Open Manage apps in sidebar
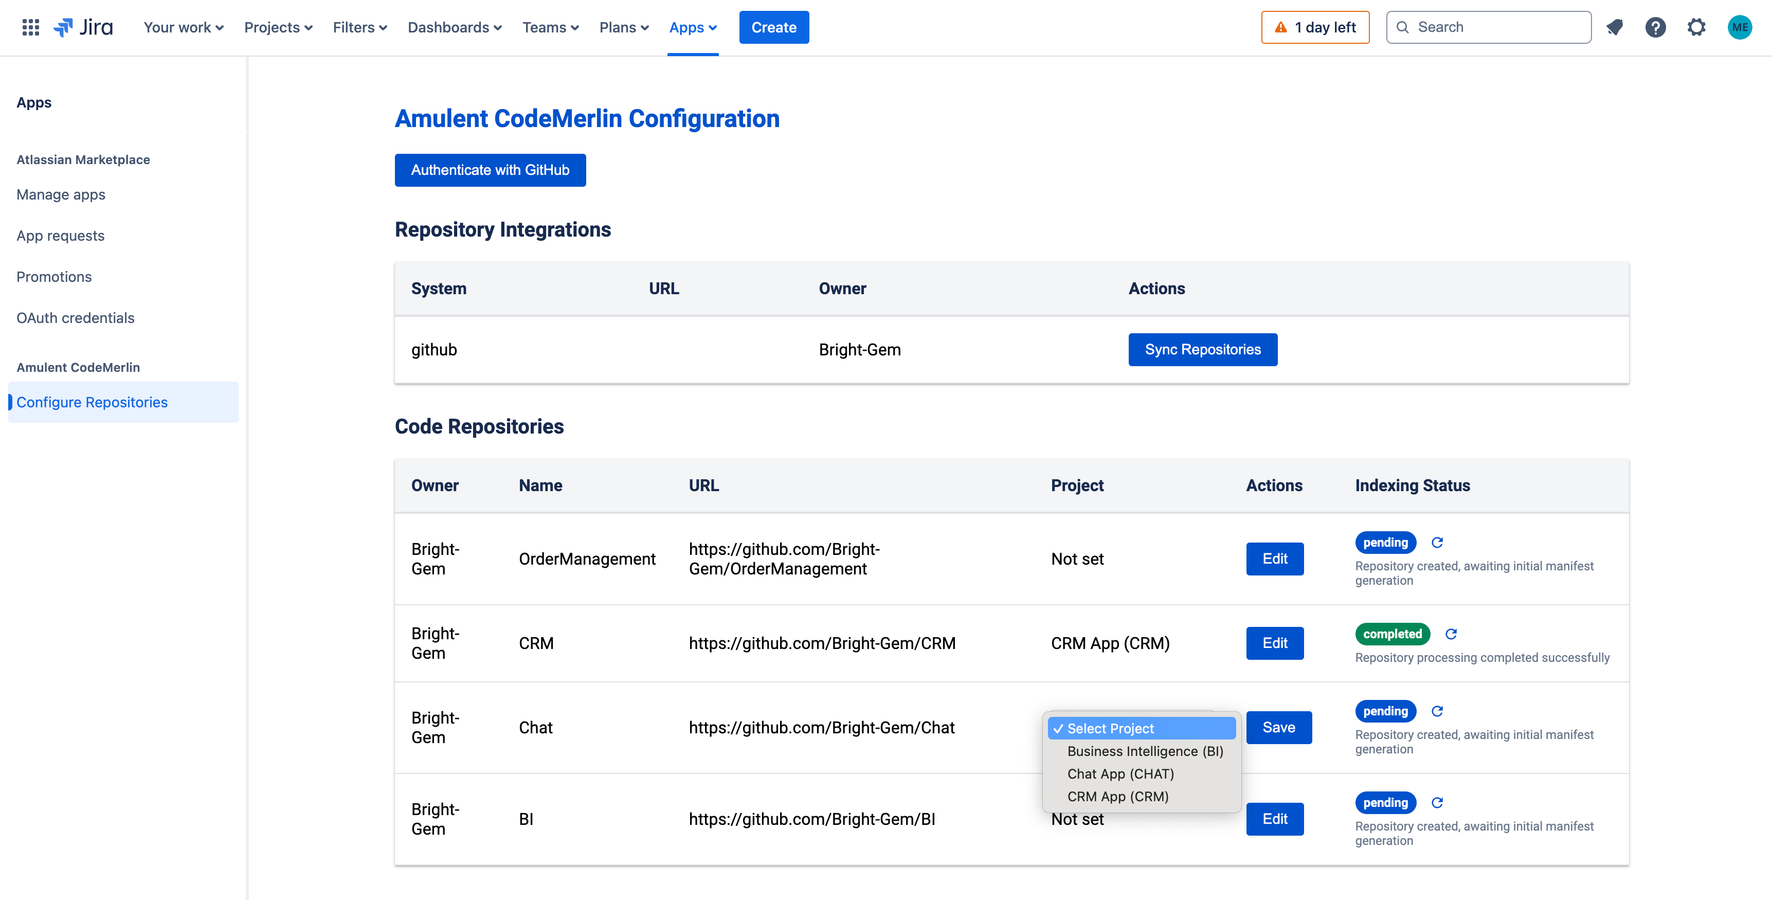Screen dimensions: 1772x900 point(61,195)
